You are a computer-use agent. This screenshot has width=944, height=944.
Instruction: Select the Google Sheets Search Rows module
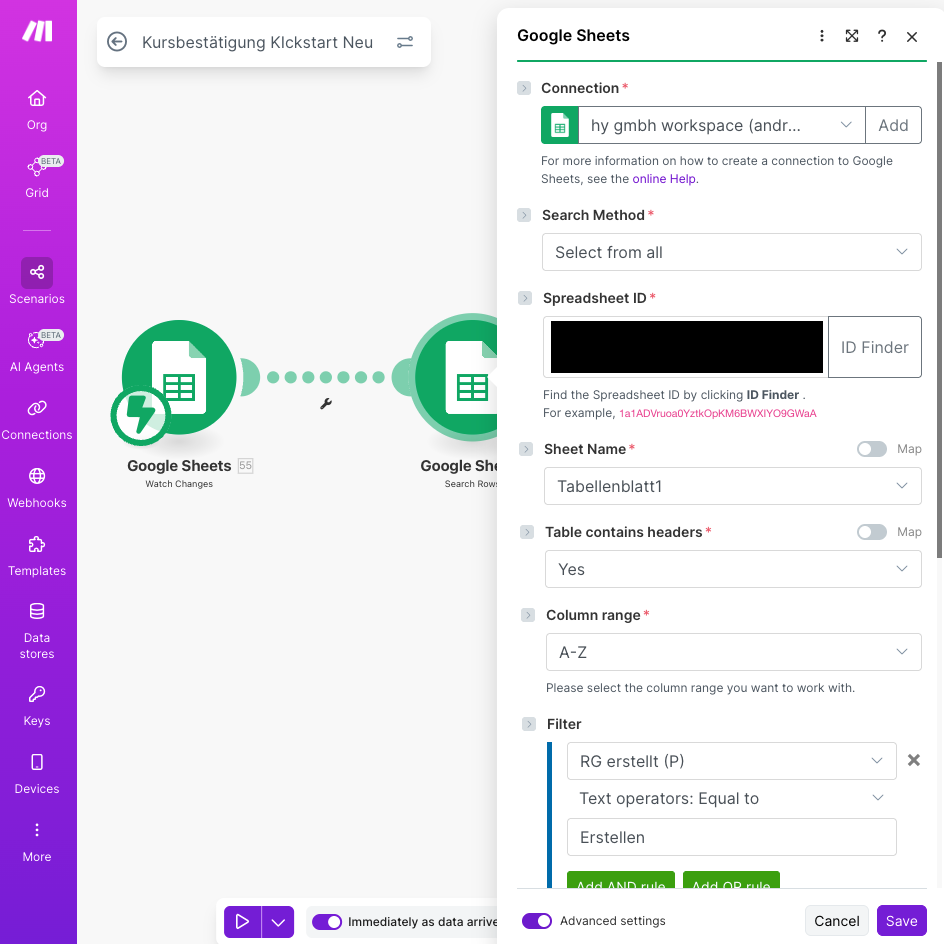(456, 377)
